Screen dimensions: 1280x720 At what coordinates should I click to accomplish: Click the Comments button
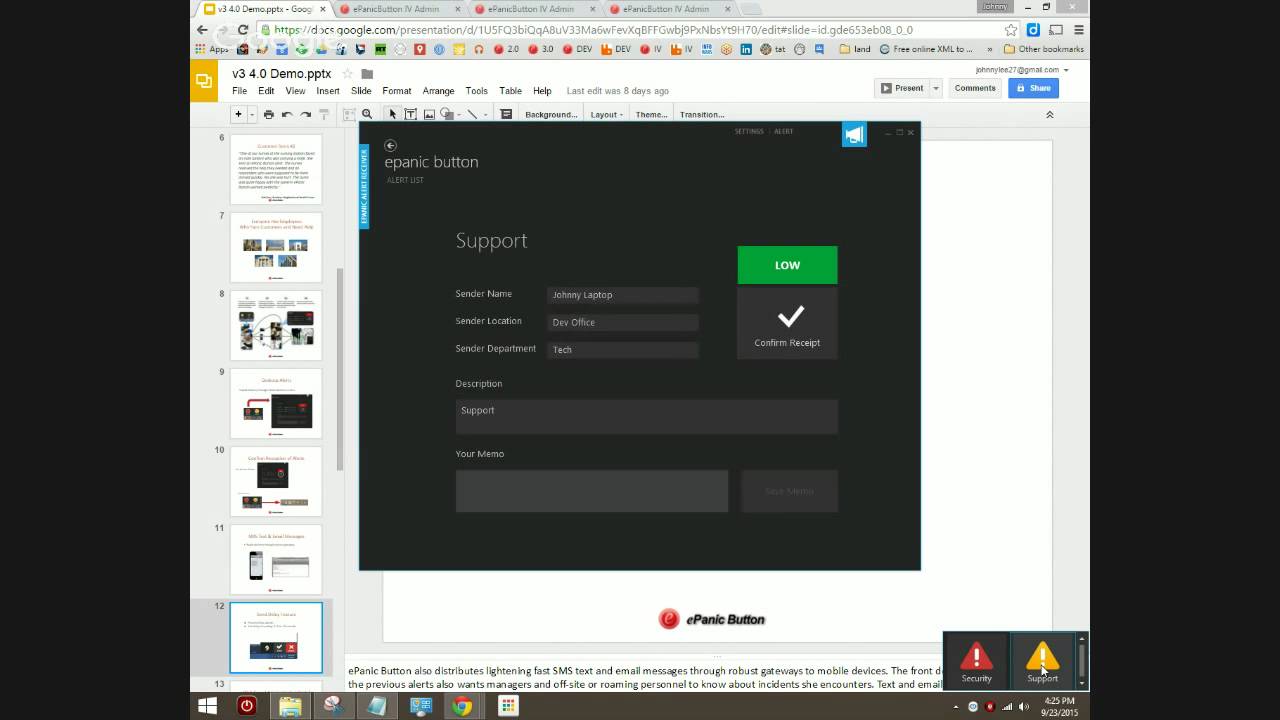point(975,88)
